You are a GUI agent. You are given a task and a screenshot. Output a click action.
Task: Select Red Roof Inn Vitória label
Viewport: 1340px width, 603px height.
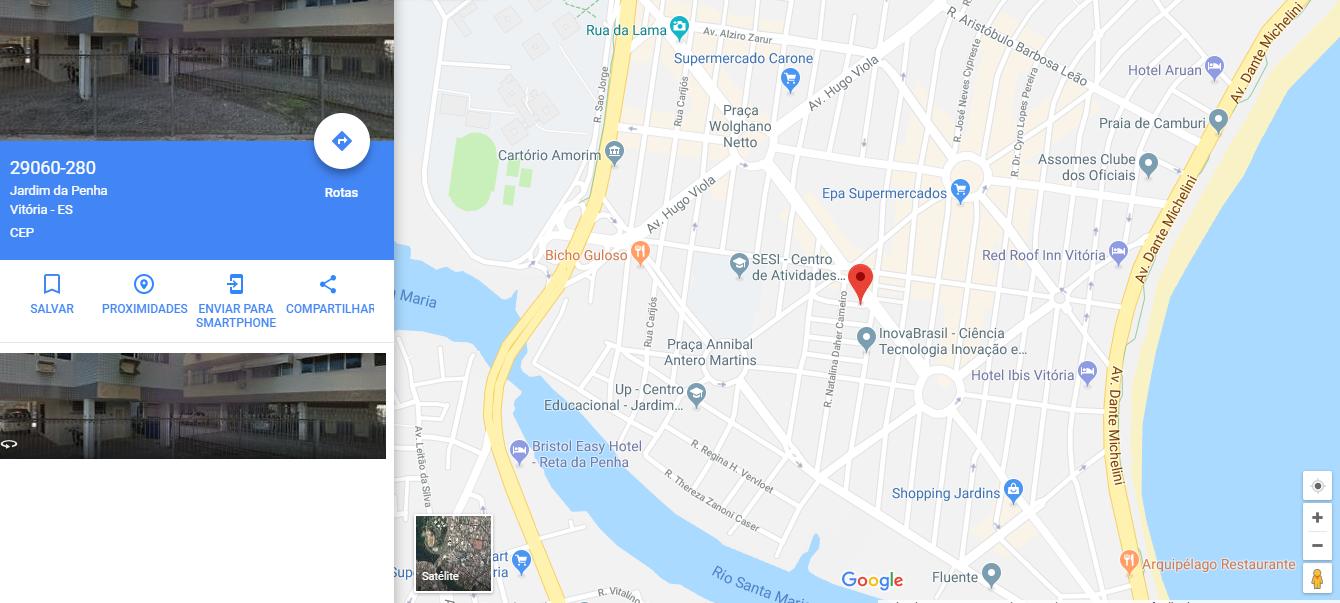(1044, 255)
